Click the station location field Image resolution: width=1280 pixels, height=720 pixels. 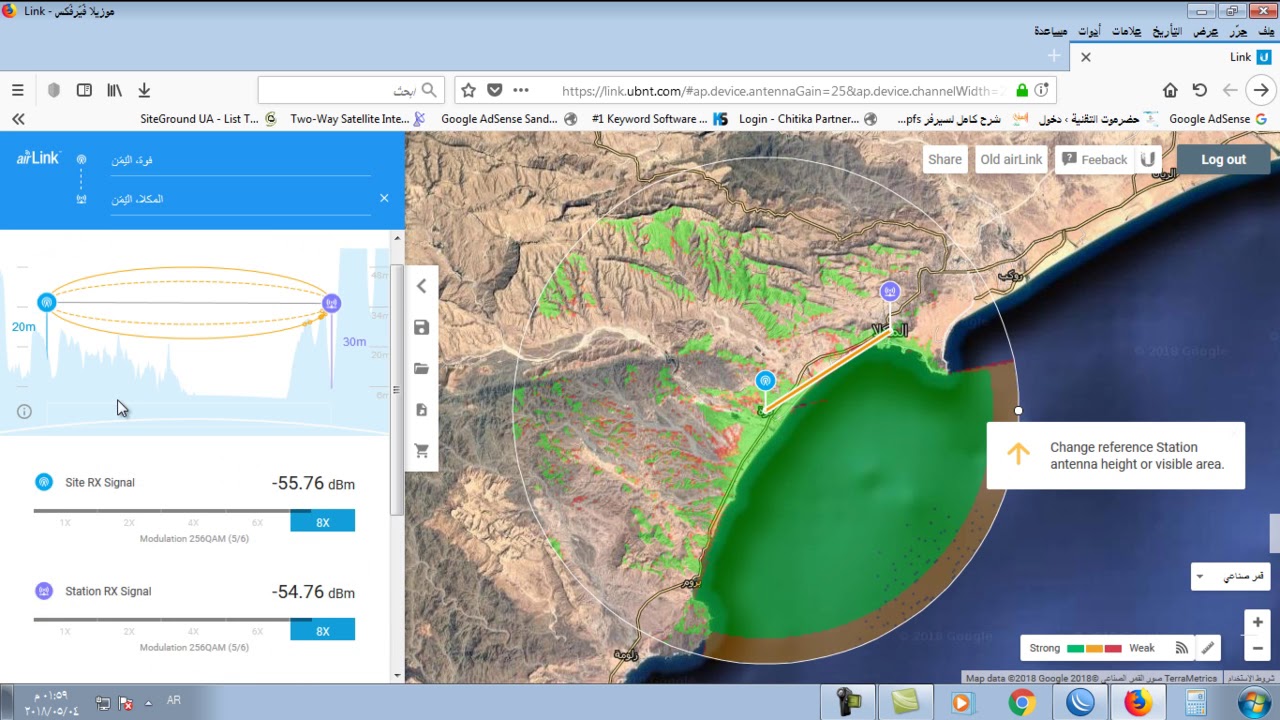240,199
